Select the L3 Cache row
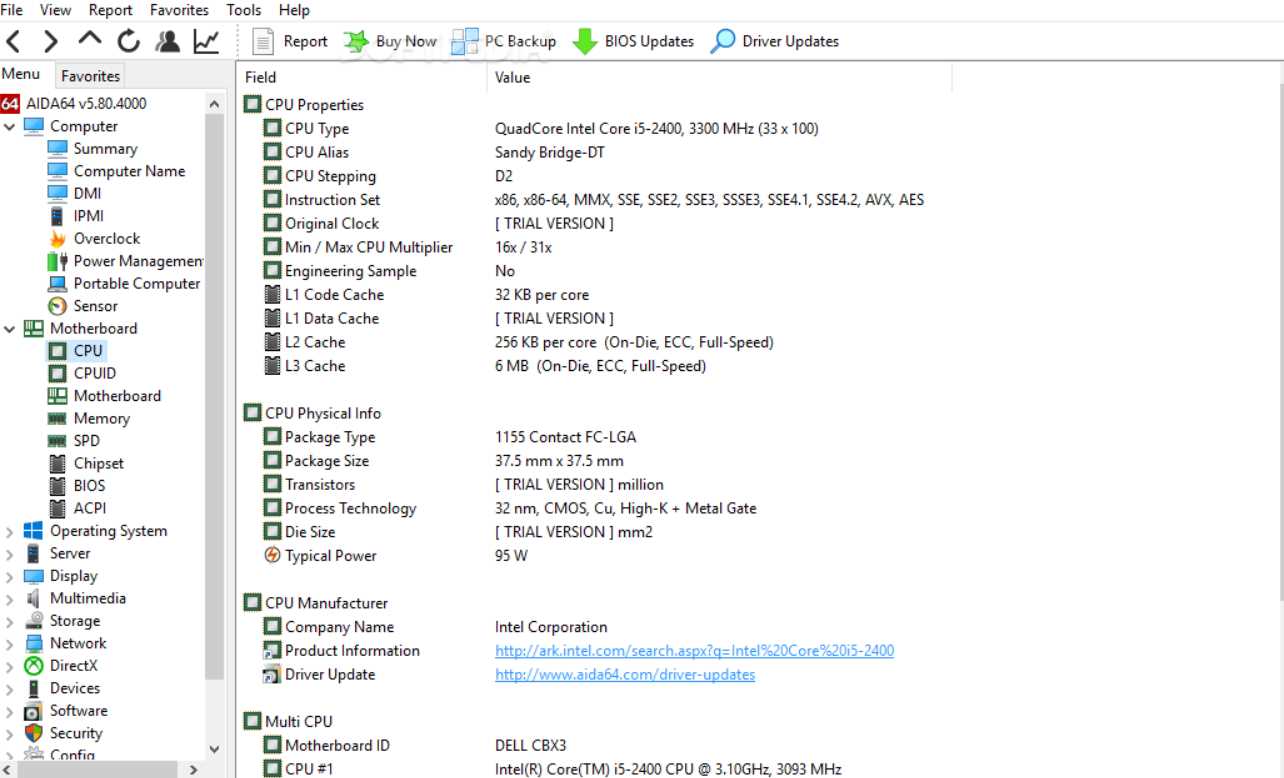This screenshot has width=1284, height=778. 485,366
